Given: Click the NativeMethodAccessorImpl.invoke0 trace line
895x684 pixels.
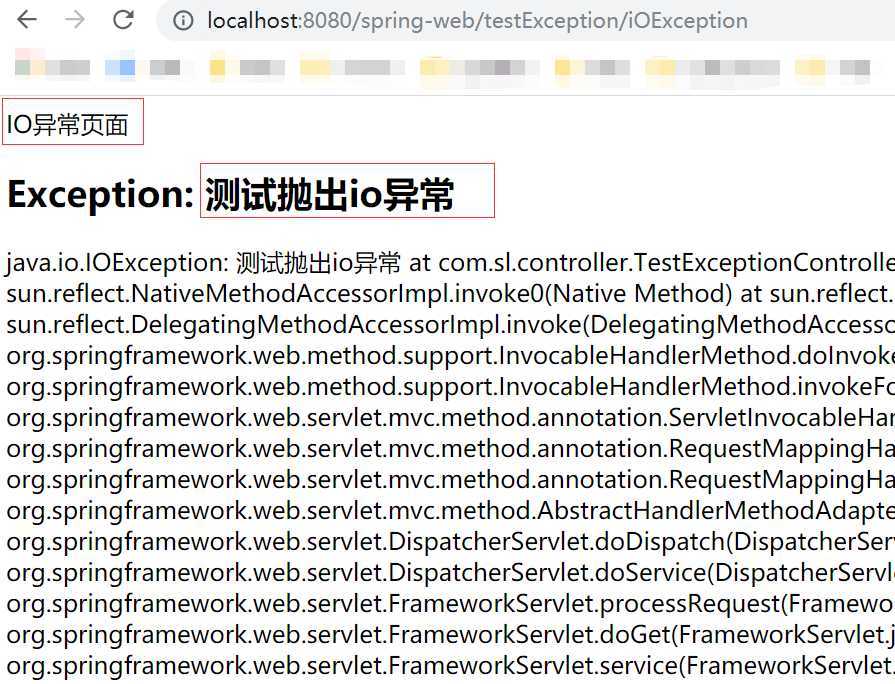Looking at the screenshot, I should click(450, 294).
